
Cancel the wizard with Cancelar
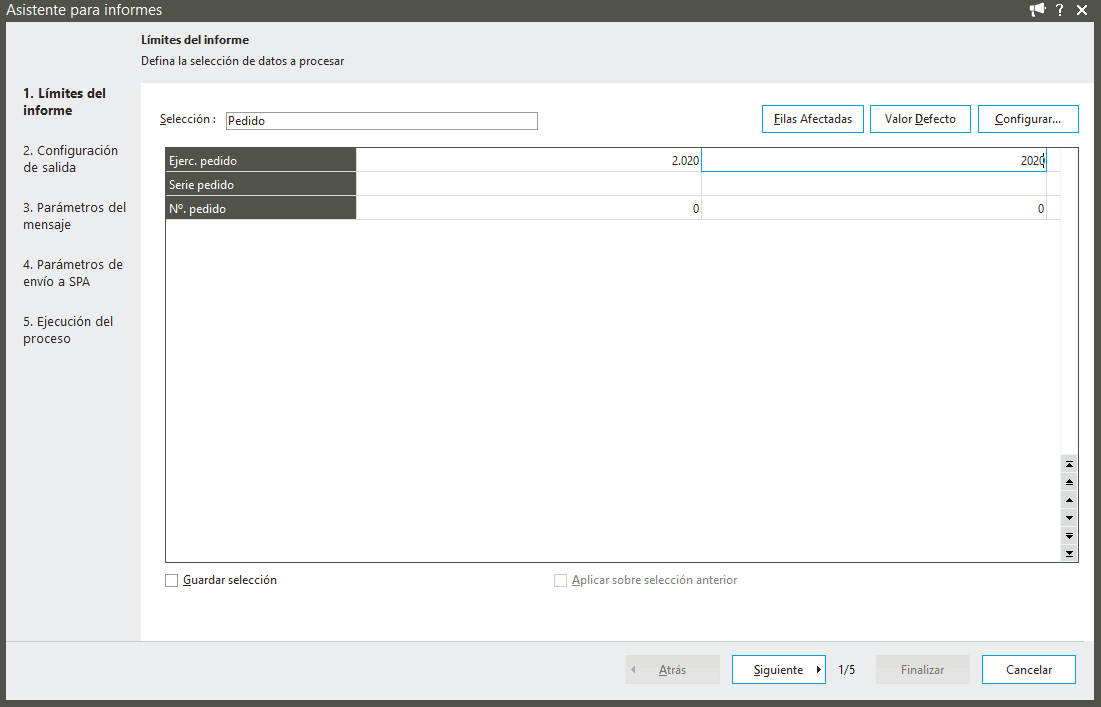[x=1029, y=670]
